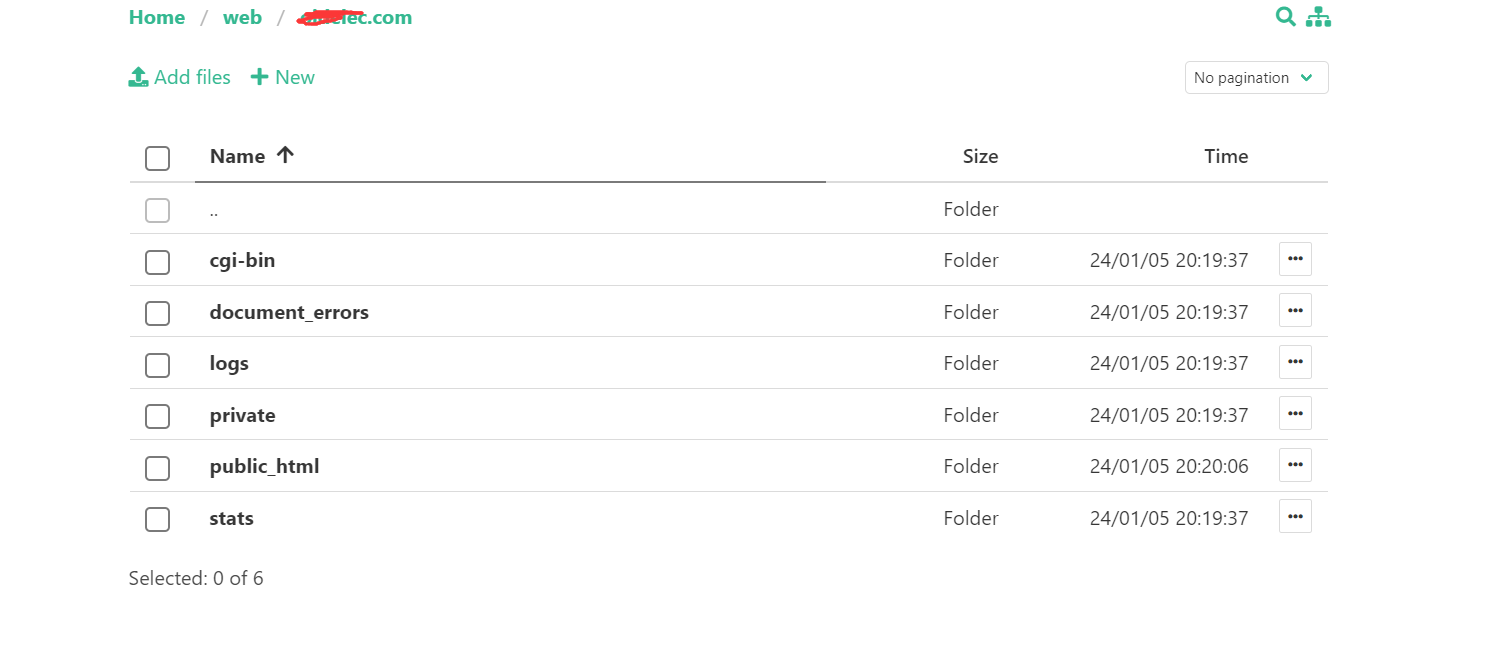Open three-dot menu for stats folder
The image size is (1500, 653).
[1295, 517]
